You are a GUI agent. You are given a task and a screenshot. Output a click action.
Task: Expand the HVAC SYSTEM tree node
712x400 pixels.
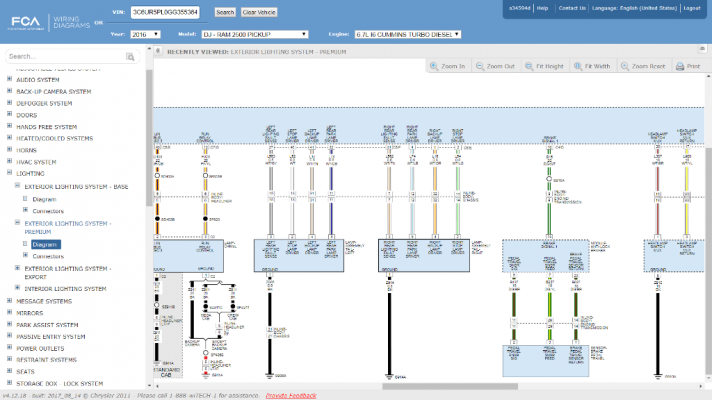[x=9, y=161]
